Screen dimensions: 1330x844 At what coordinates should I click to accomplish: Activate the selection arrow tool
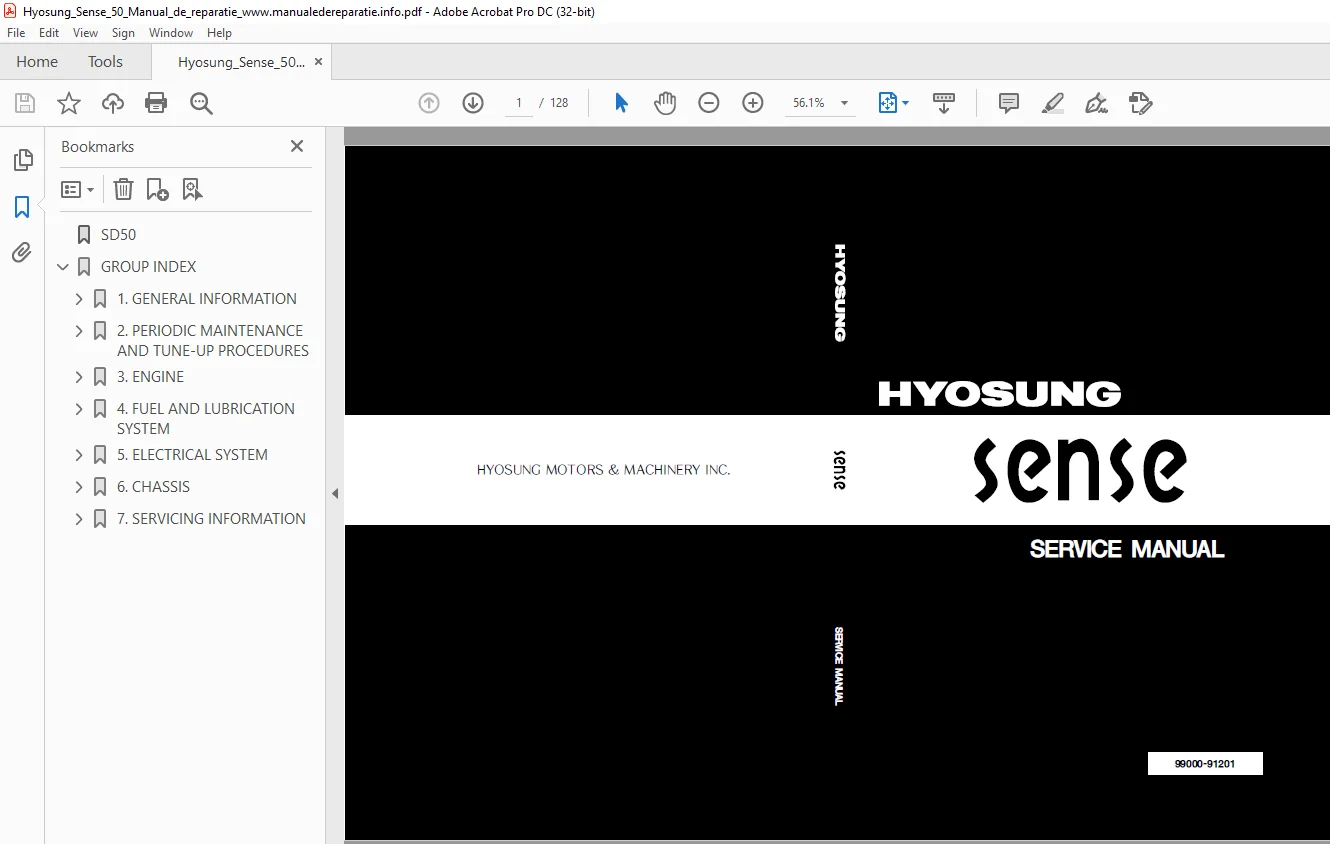(x=621, y=103)
